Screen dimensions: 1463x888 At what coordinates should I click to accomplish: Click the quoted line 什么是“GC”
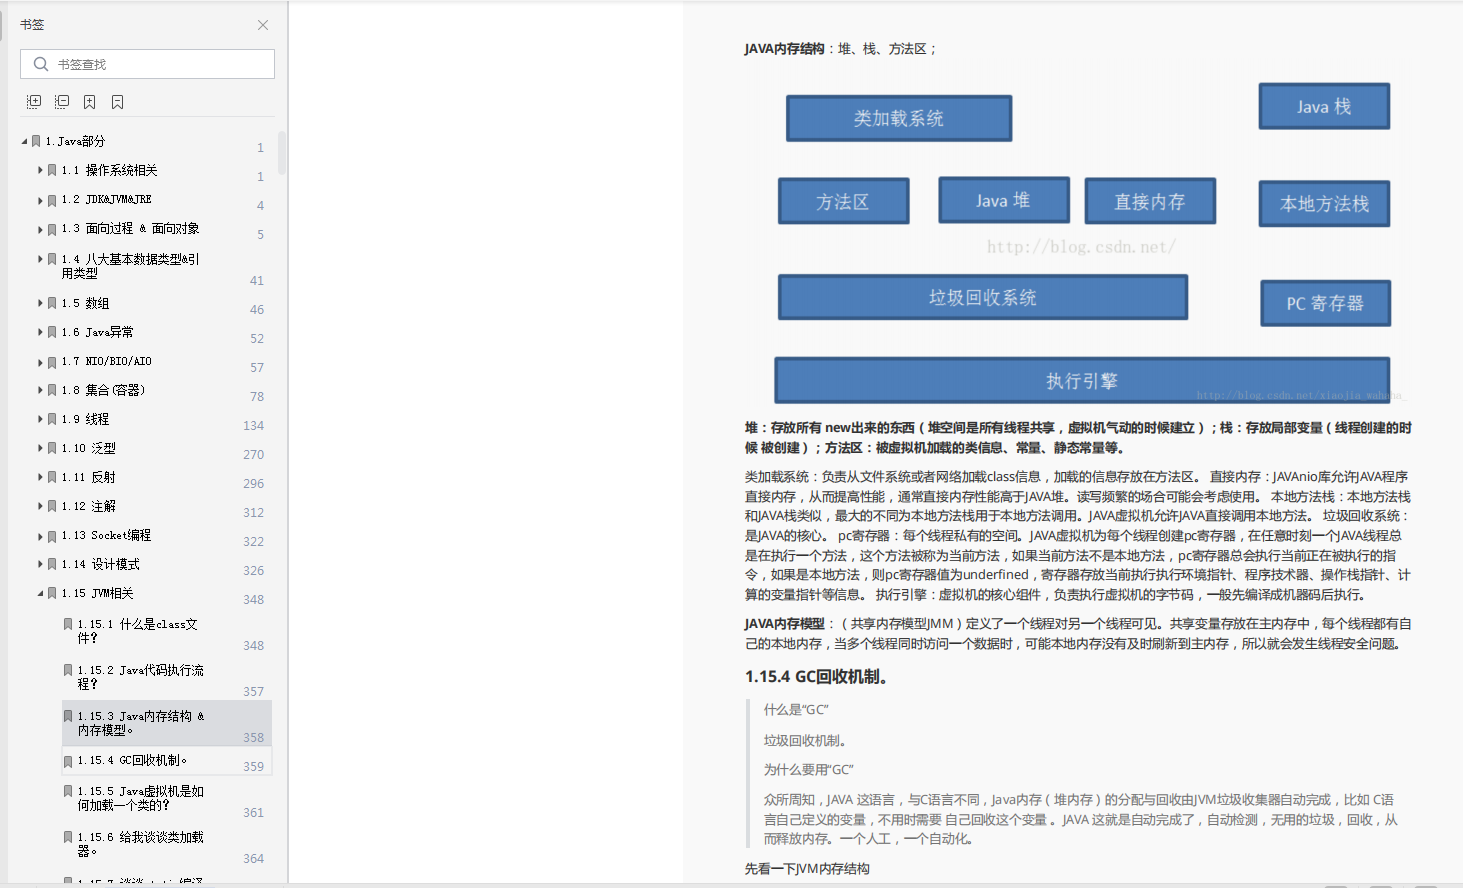click(x=796, y=710)
